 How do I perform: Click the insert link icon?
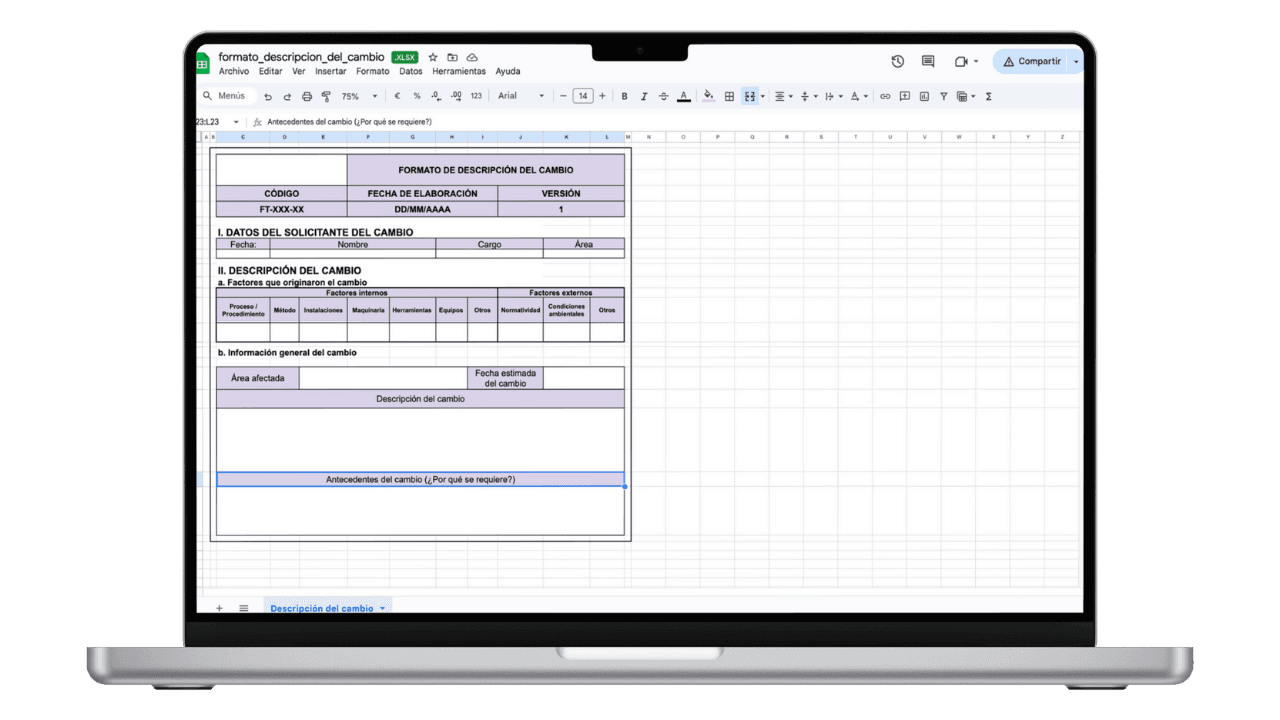click(885, 97)
